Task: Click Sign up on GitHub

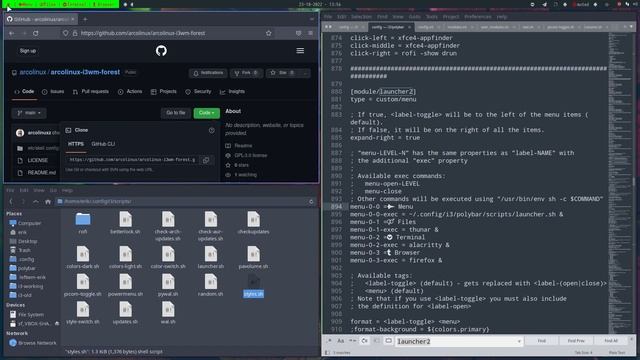Action: click(x=28, y=51)
